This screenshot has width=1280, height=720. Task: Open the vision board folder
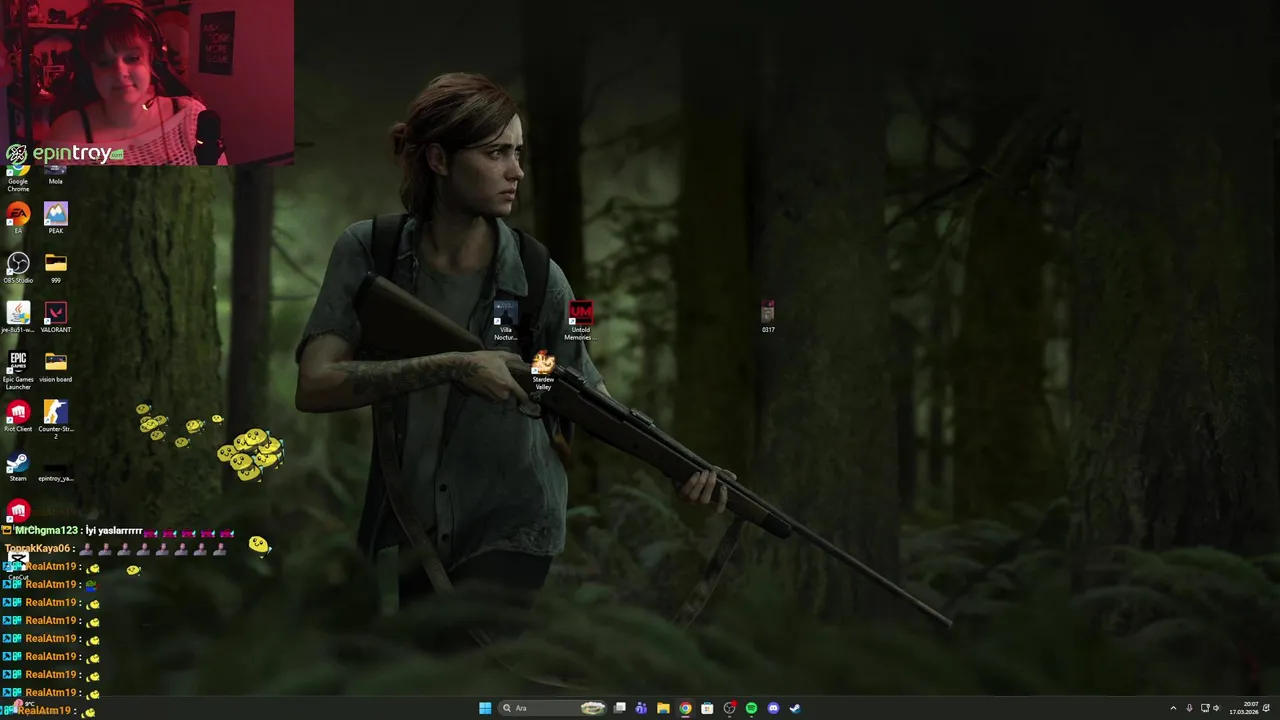point(56,367)
